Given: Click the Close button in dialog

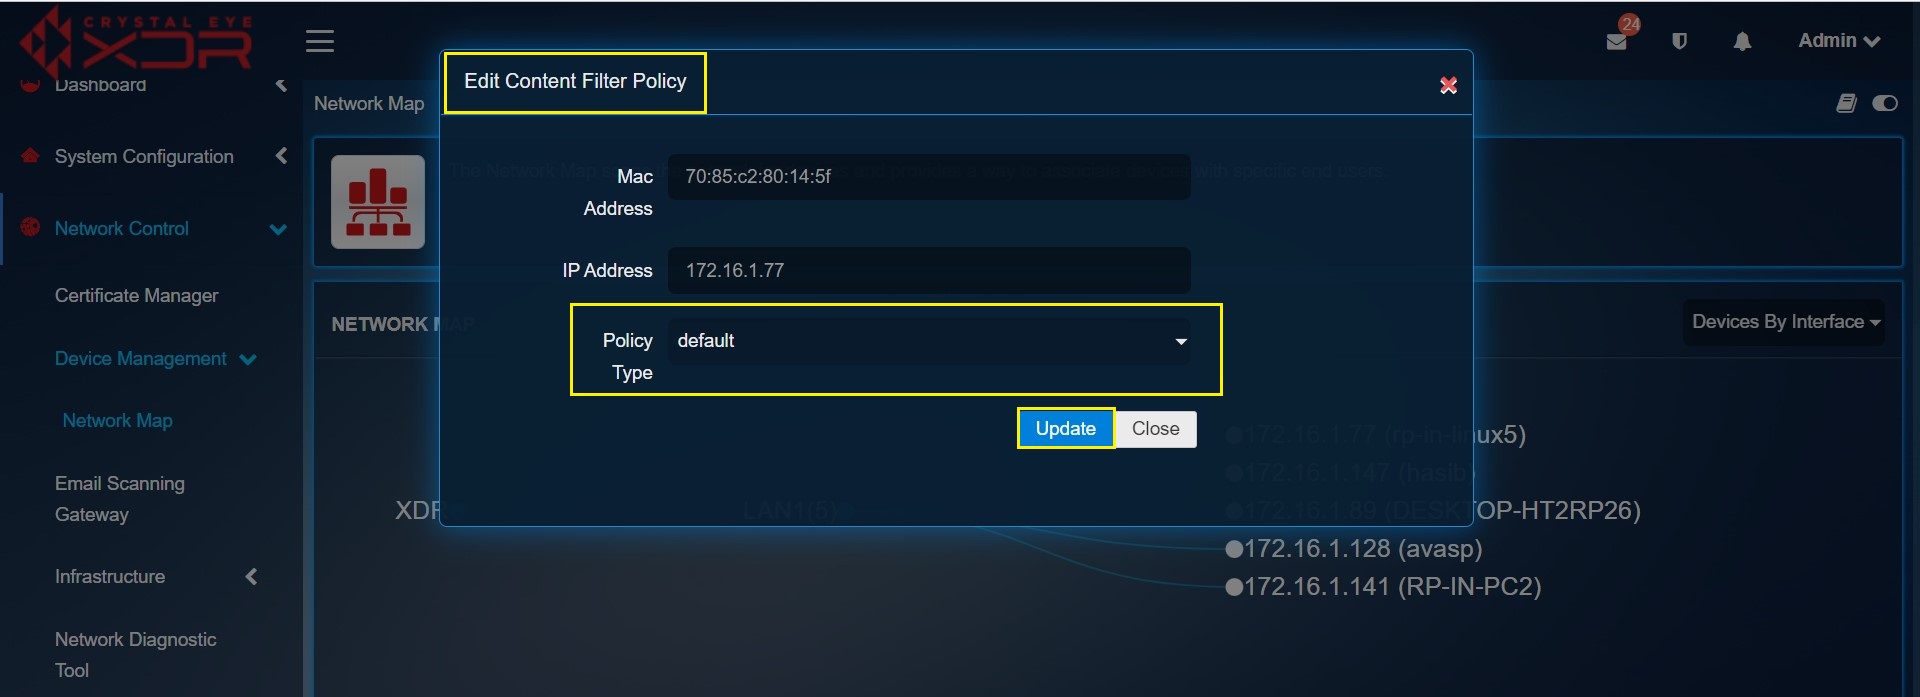Looking at the screenshot, I should click(x=1155, y=429).
